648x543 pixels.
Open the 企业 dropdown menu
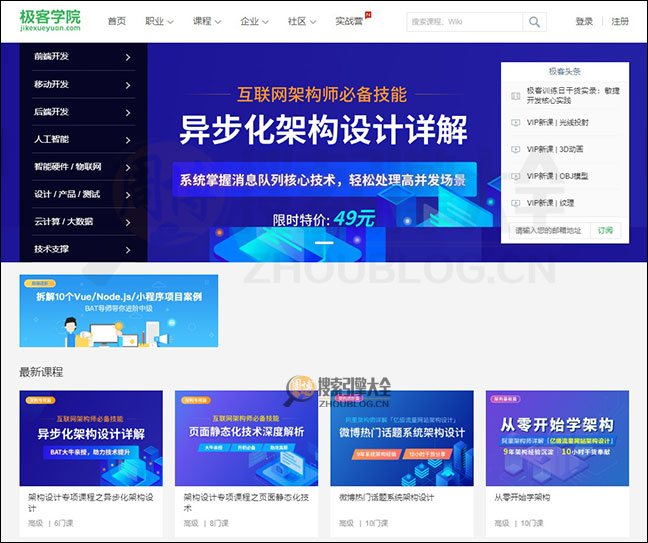pos(254,21)
